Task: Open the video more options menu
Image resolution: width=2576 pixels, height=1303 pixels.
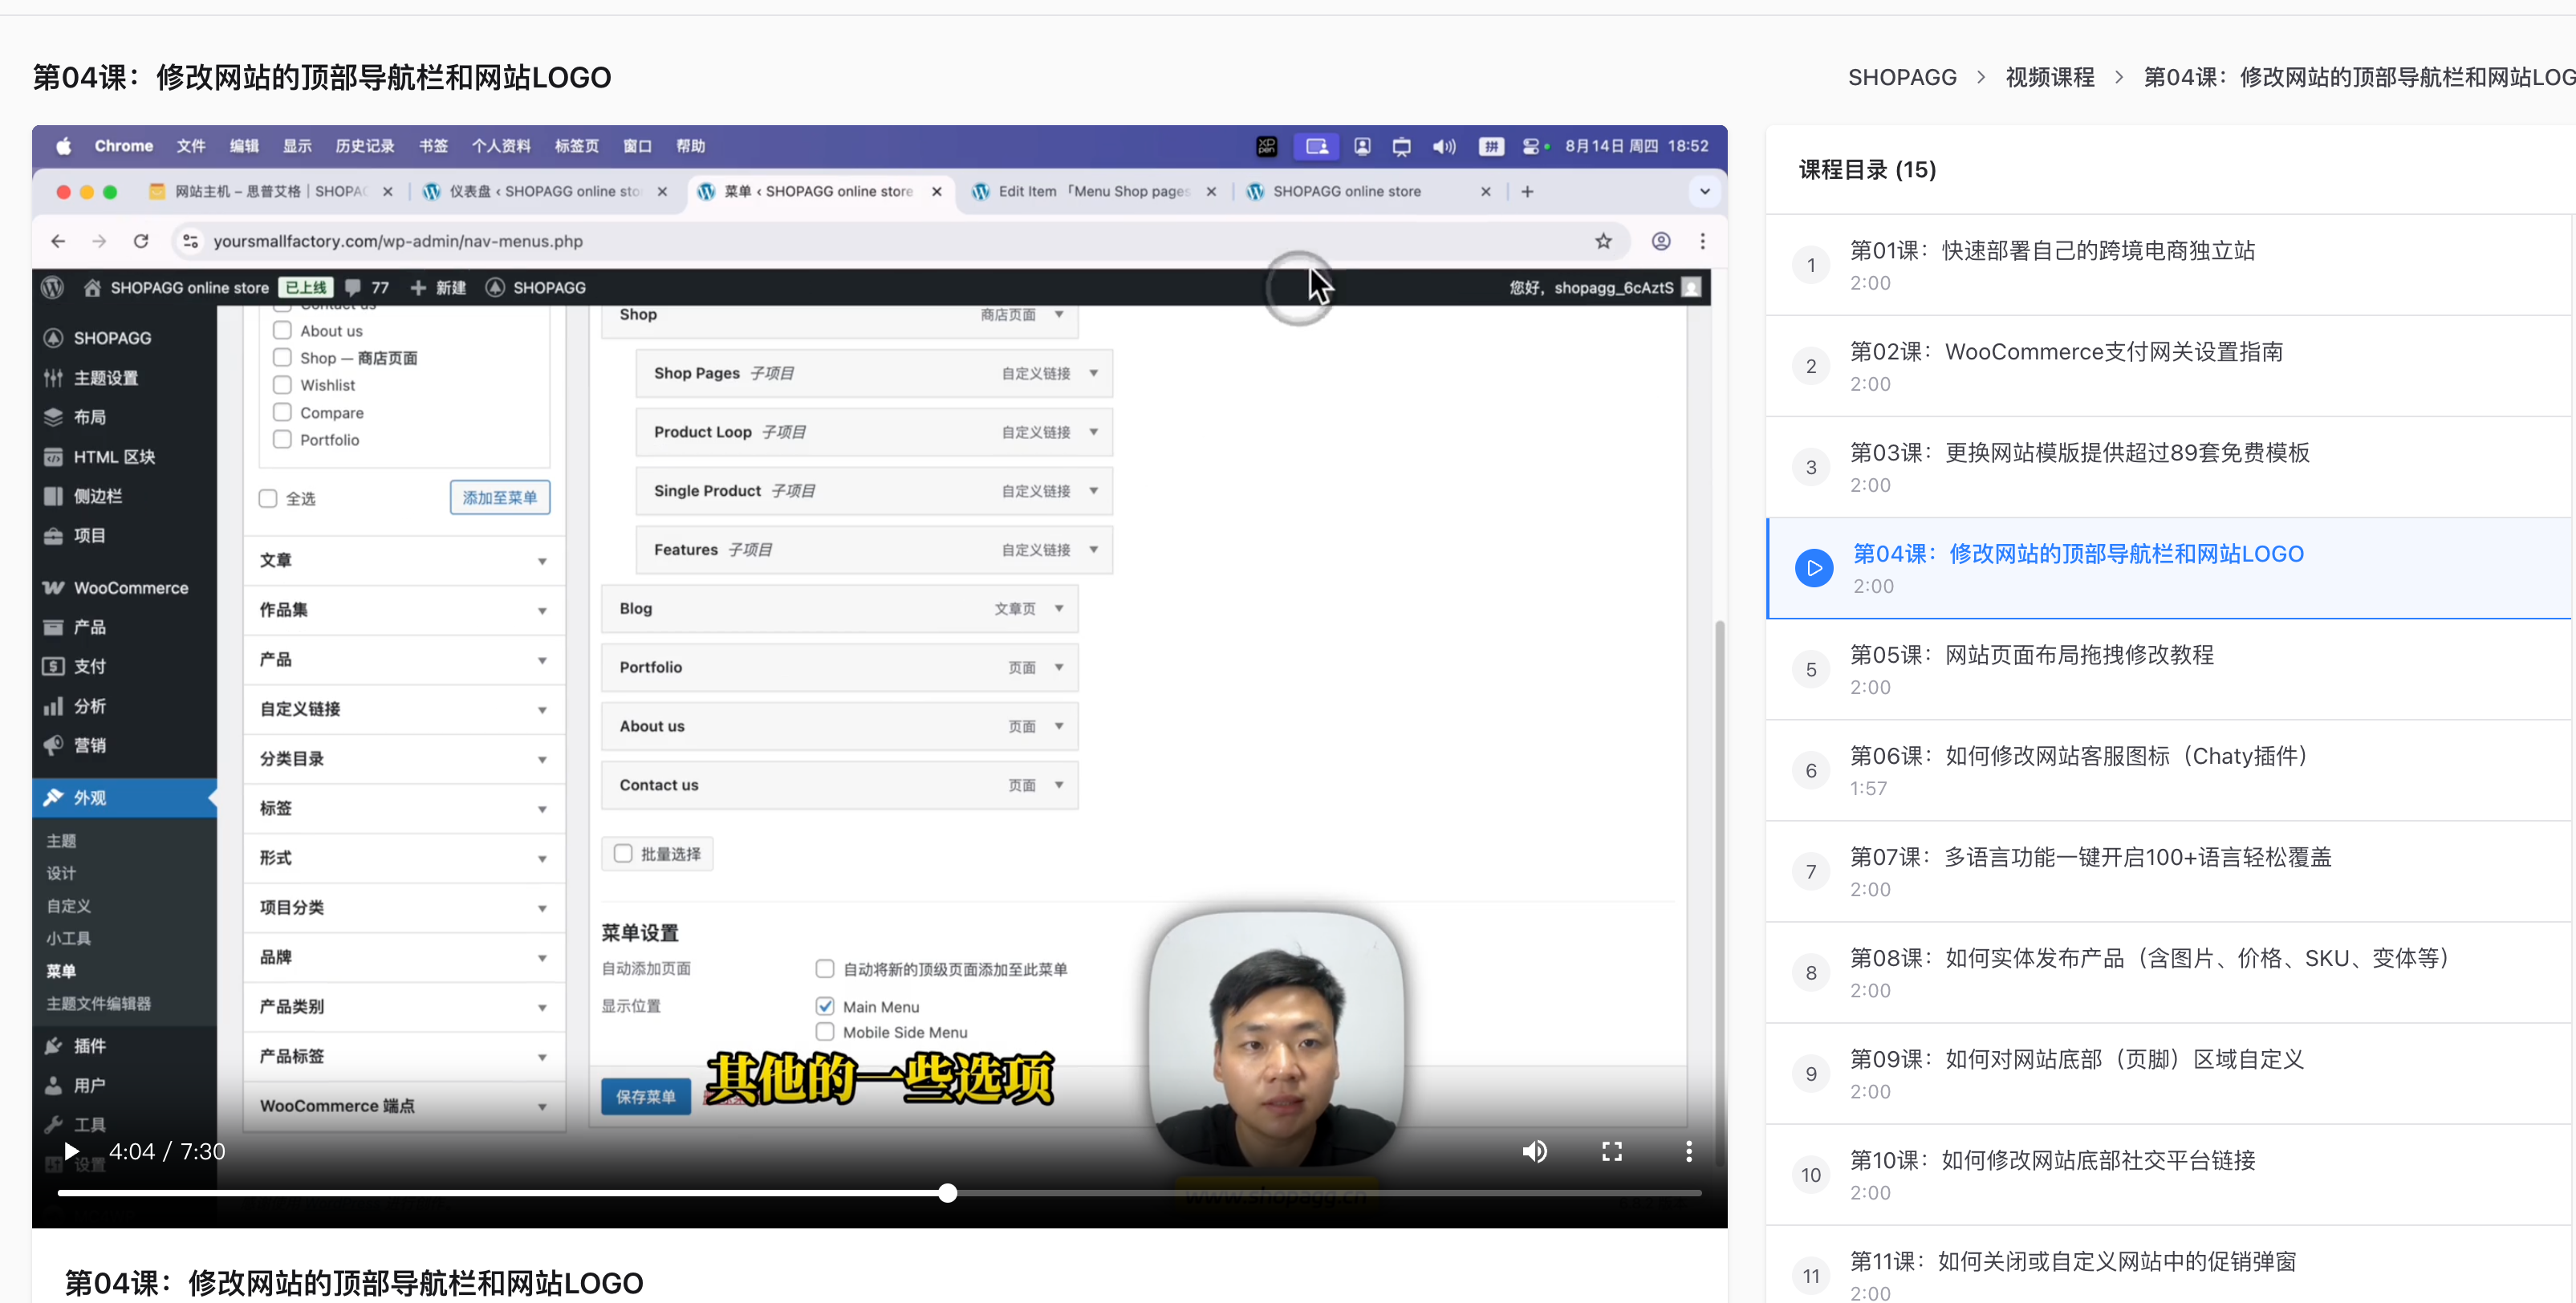Action: coord(1689,1151)
